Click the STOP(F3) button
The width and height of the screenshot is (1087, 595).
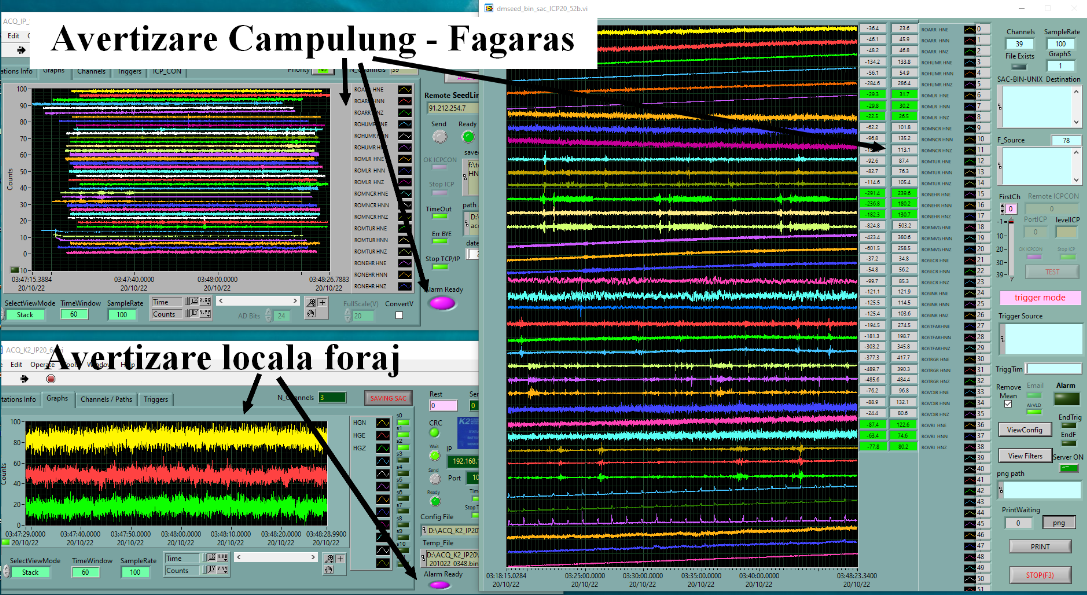[x=1040, y=575]
